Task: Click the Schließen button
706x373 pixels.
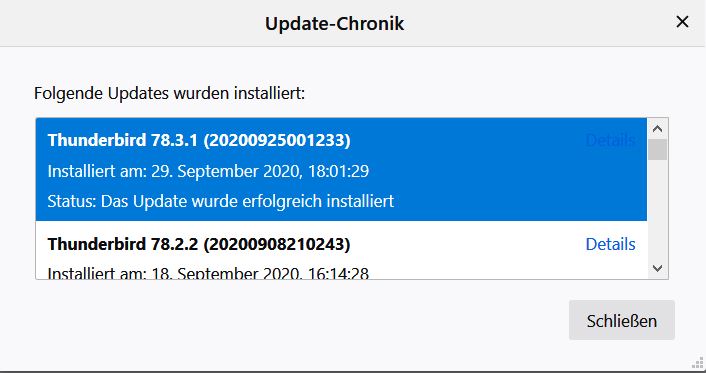Action: 621,320
